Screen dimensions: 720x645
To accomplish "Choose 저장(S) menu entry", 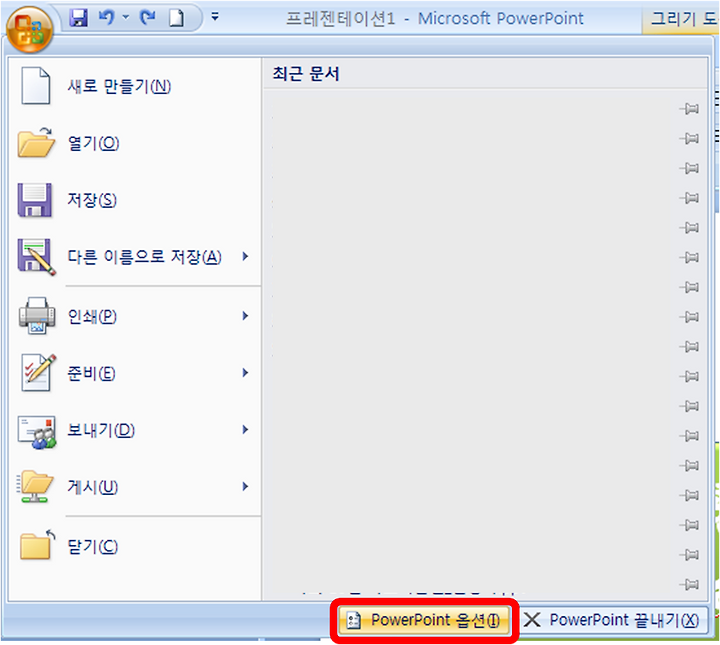I will (135, 200).
